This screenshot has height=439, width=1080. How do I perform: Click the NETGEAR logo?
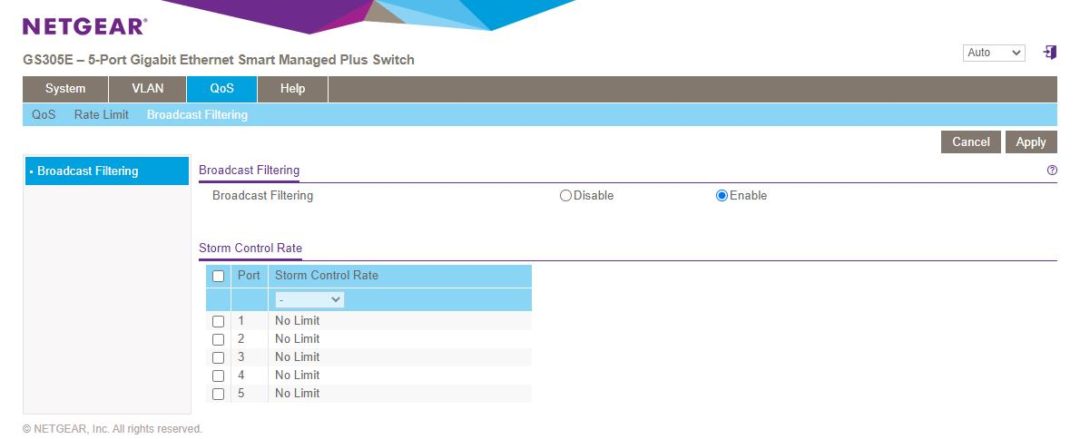[x=84, y=26]
